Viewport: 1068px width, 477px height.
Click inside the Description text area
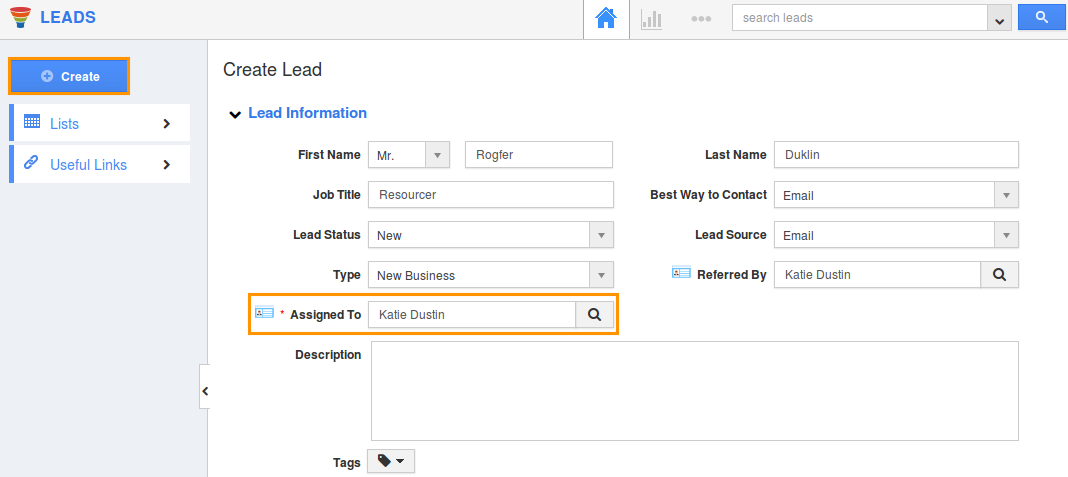click(x=695, y=391)
